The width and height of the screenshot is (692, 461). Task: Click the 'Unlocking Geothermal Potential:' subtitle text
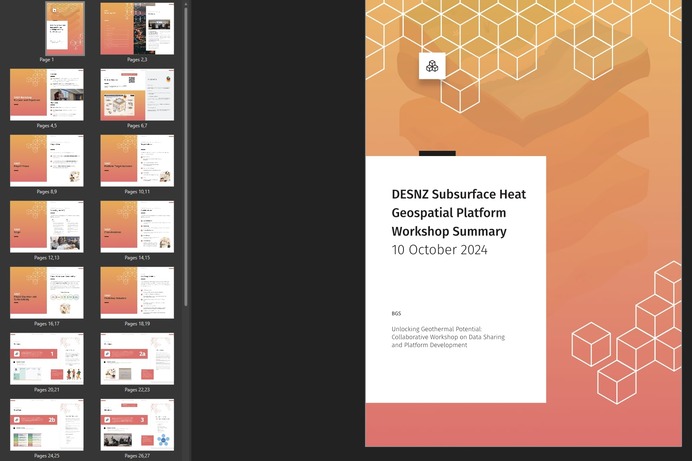436,329
